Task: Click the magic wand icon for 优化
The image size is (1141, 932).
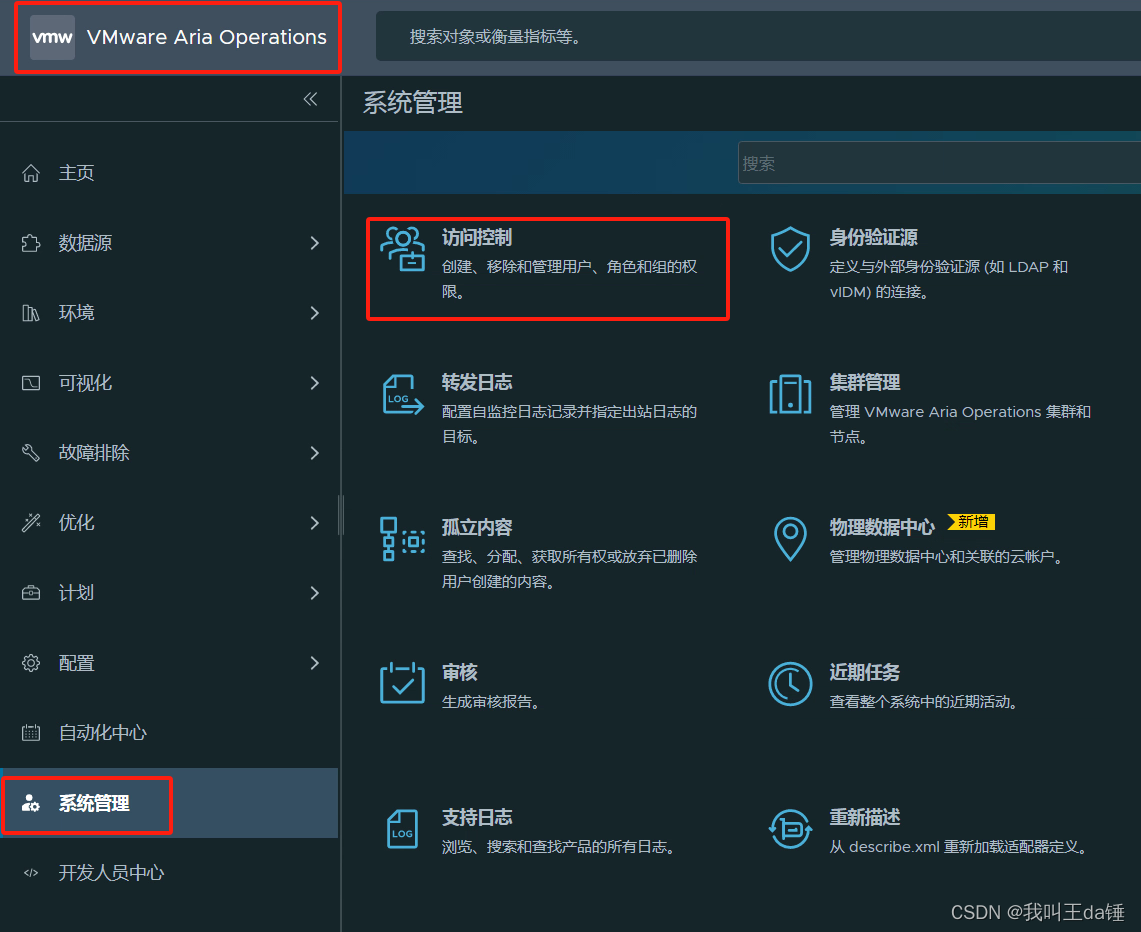Action: coord(31,522)
